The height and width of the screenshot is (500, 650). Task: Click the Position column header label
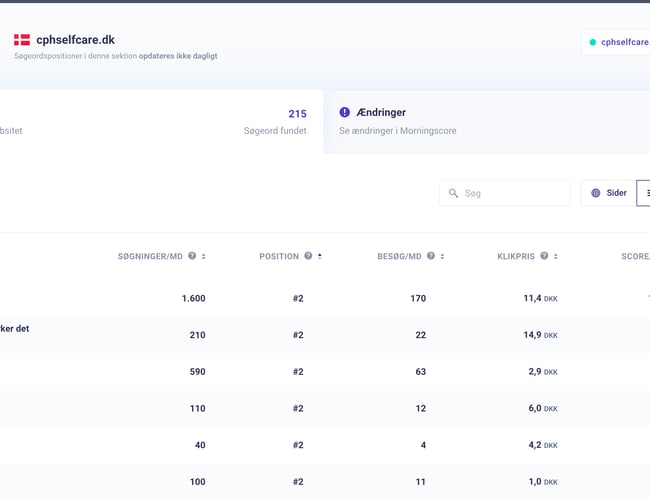click(x=279, y=256)
